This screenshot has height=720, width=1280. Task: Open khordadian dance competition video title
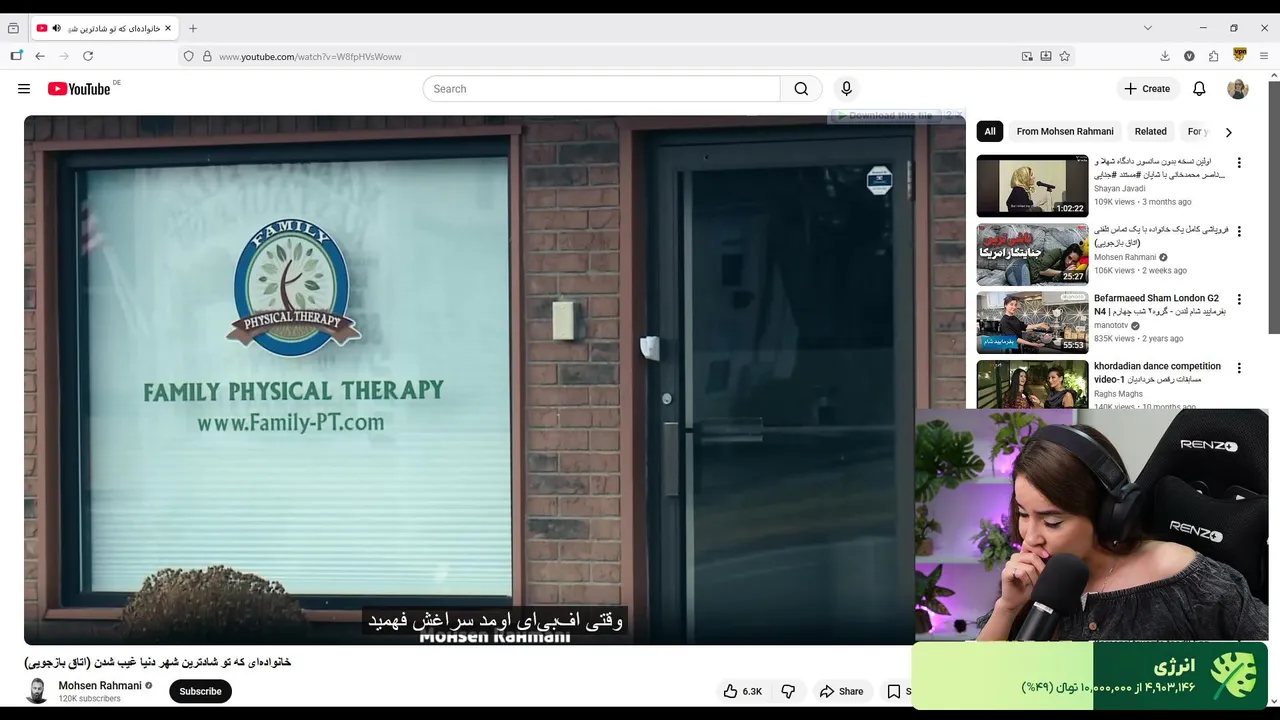[1157, 373]
